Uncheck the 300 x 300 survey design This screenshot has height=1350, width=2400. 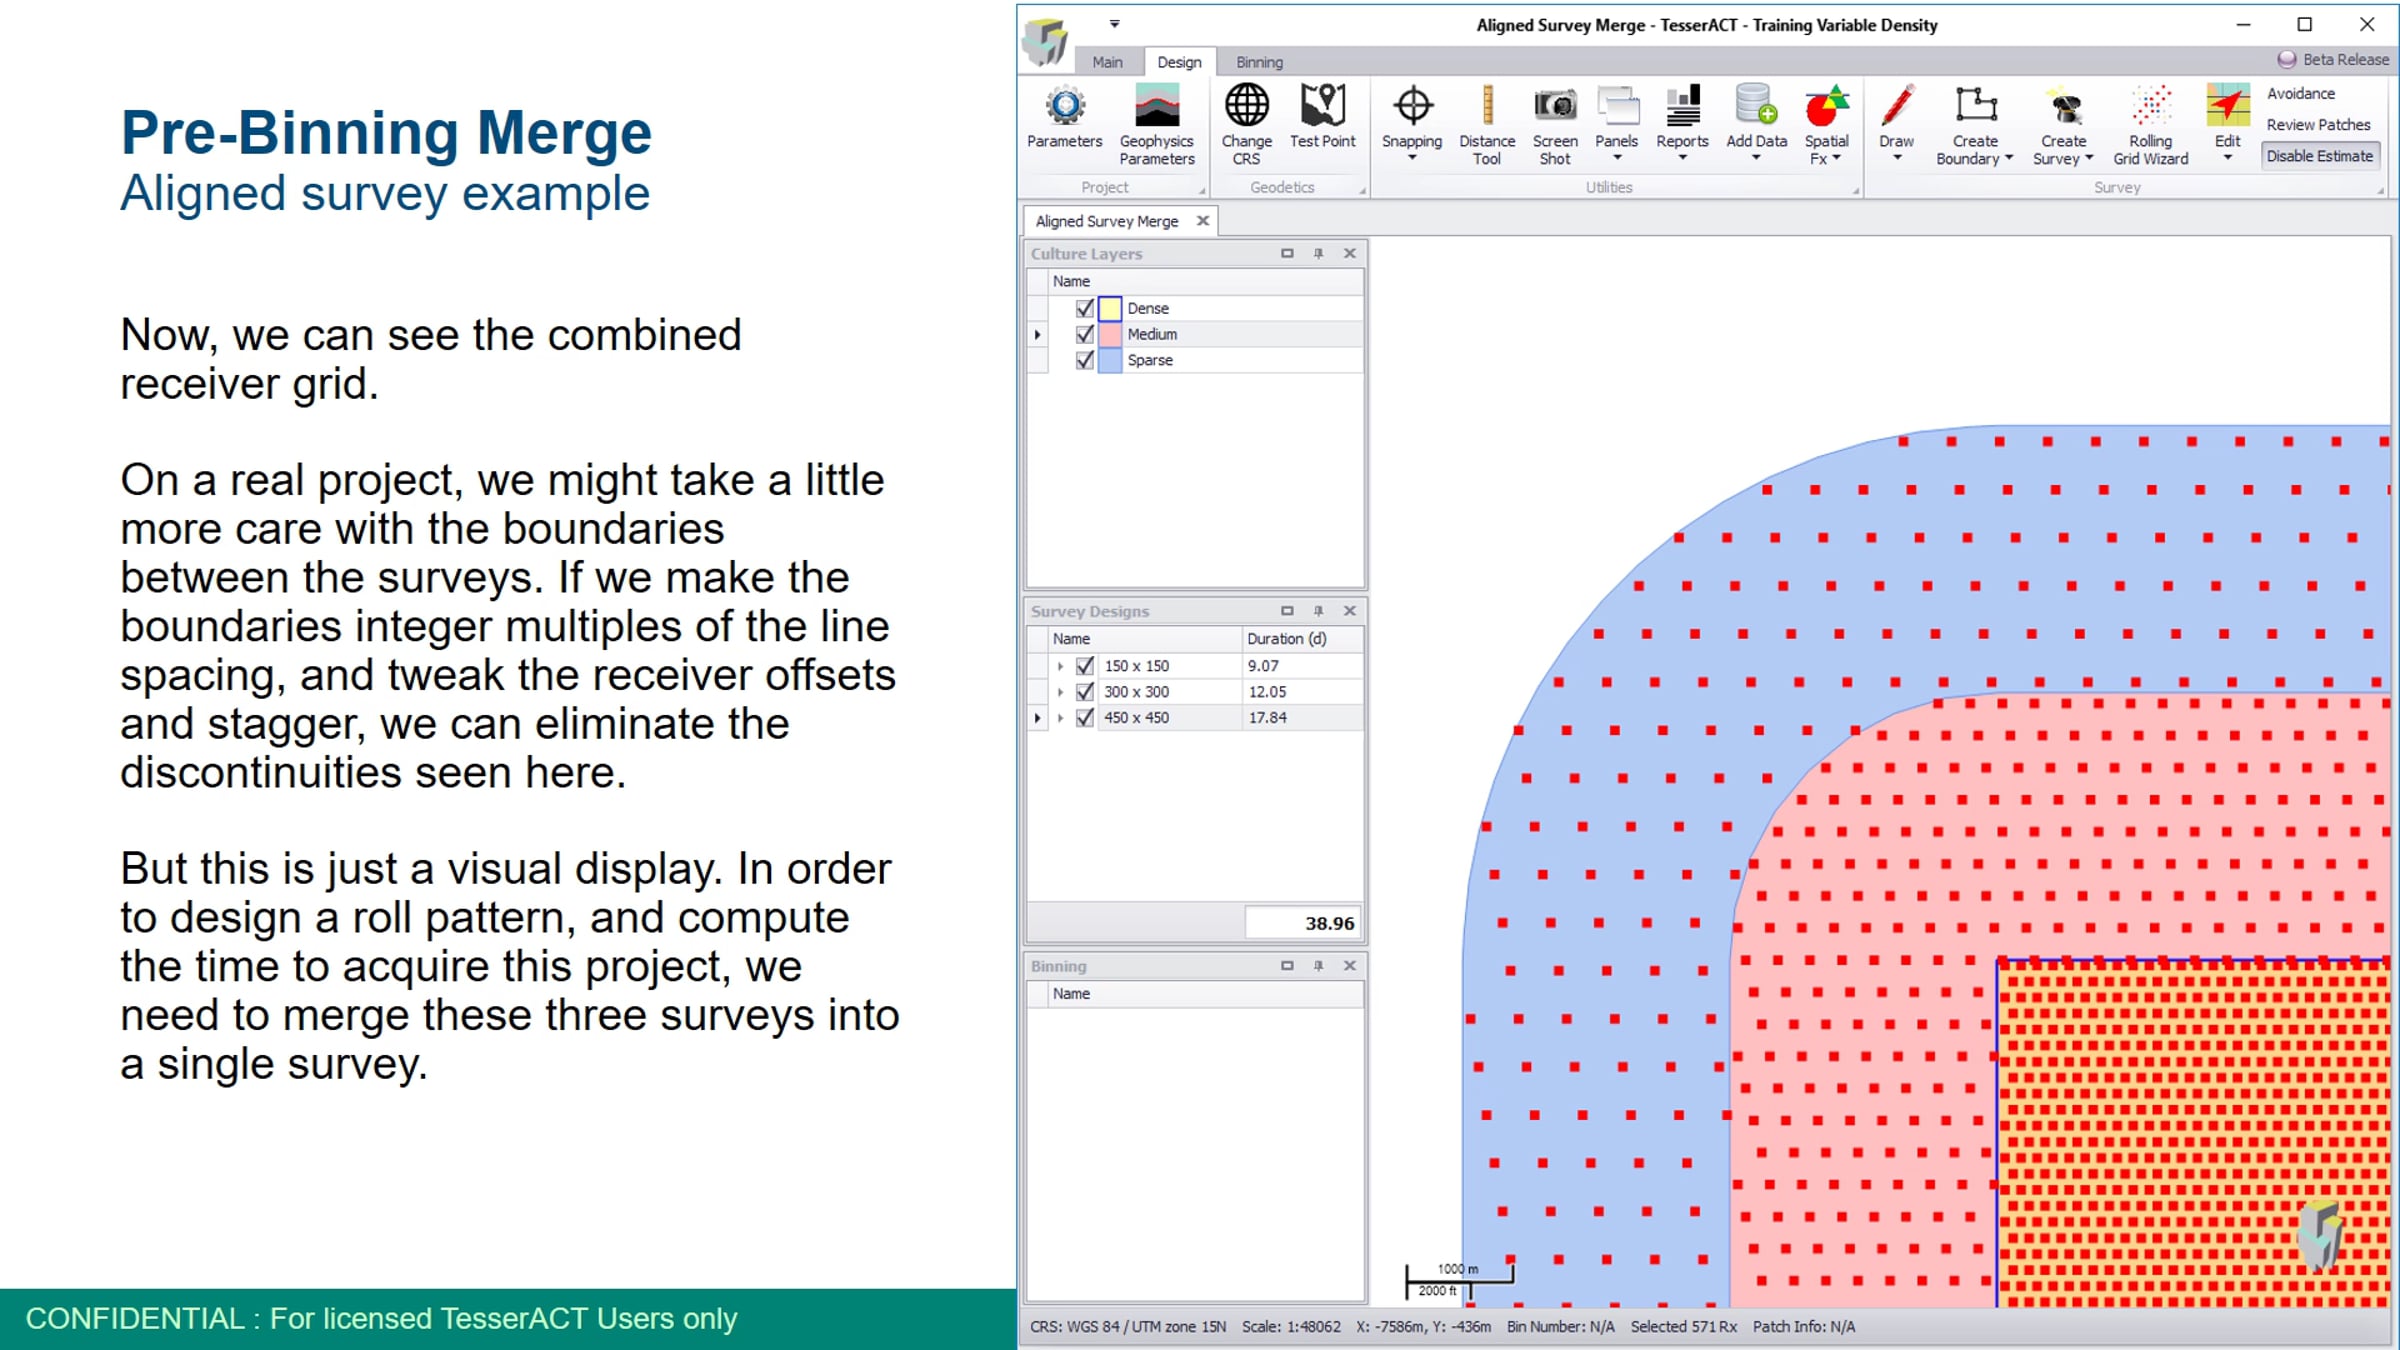point(1084,692)
